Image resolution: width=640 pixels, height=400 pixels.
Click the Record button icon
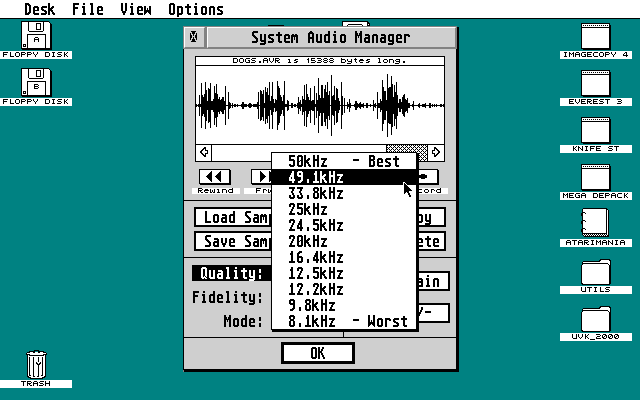click(428, 177)
